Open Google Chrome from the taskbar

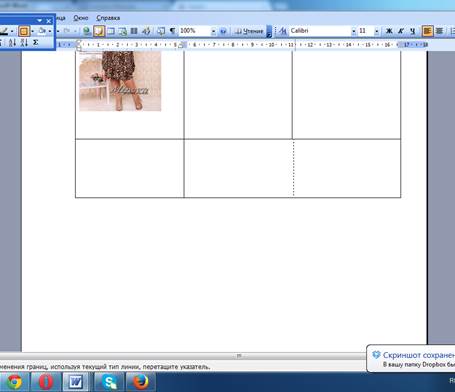[x=15, y=382]
